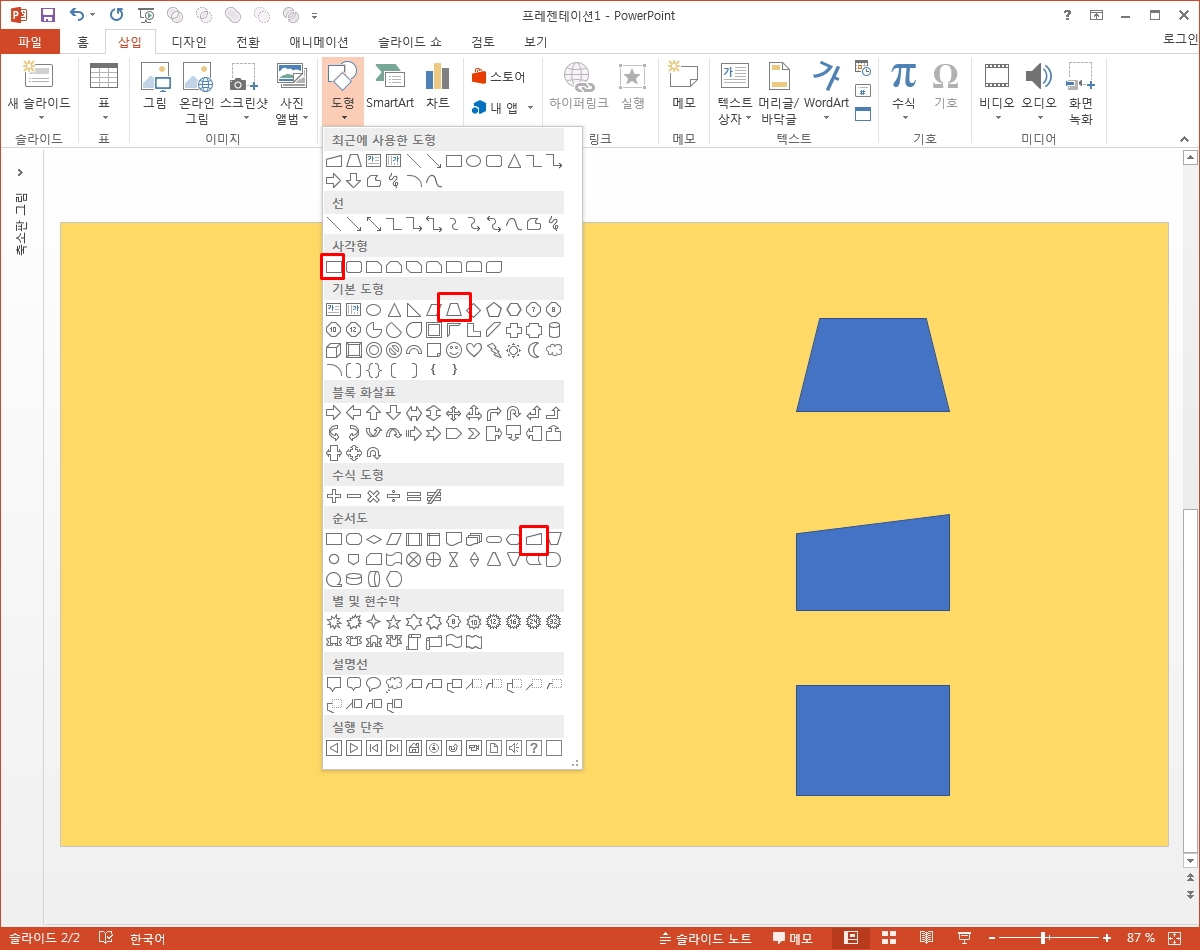Click the 로그인 sign-in link
Viewport: 1200px width, 950px height.
pyautogui.click(x=1181, y=39)
